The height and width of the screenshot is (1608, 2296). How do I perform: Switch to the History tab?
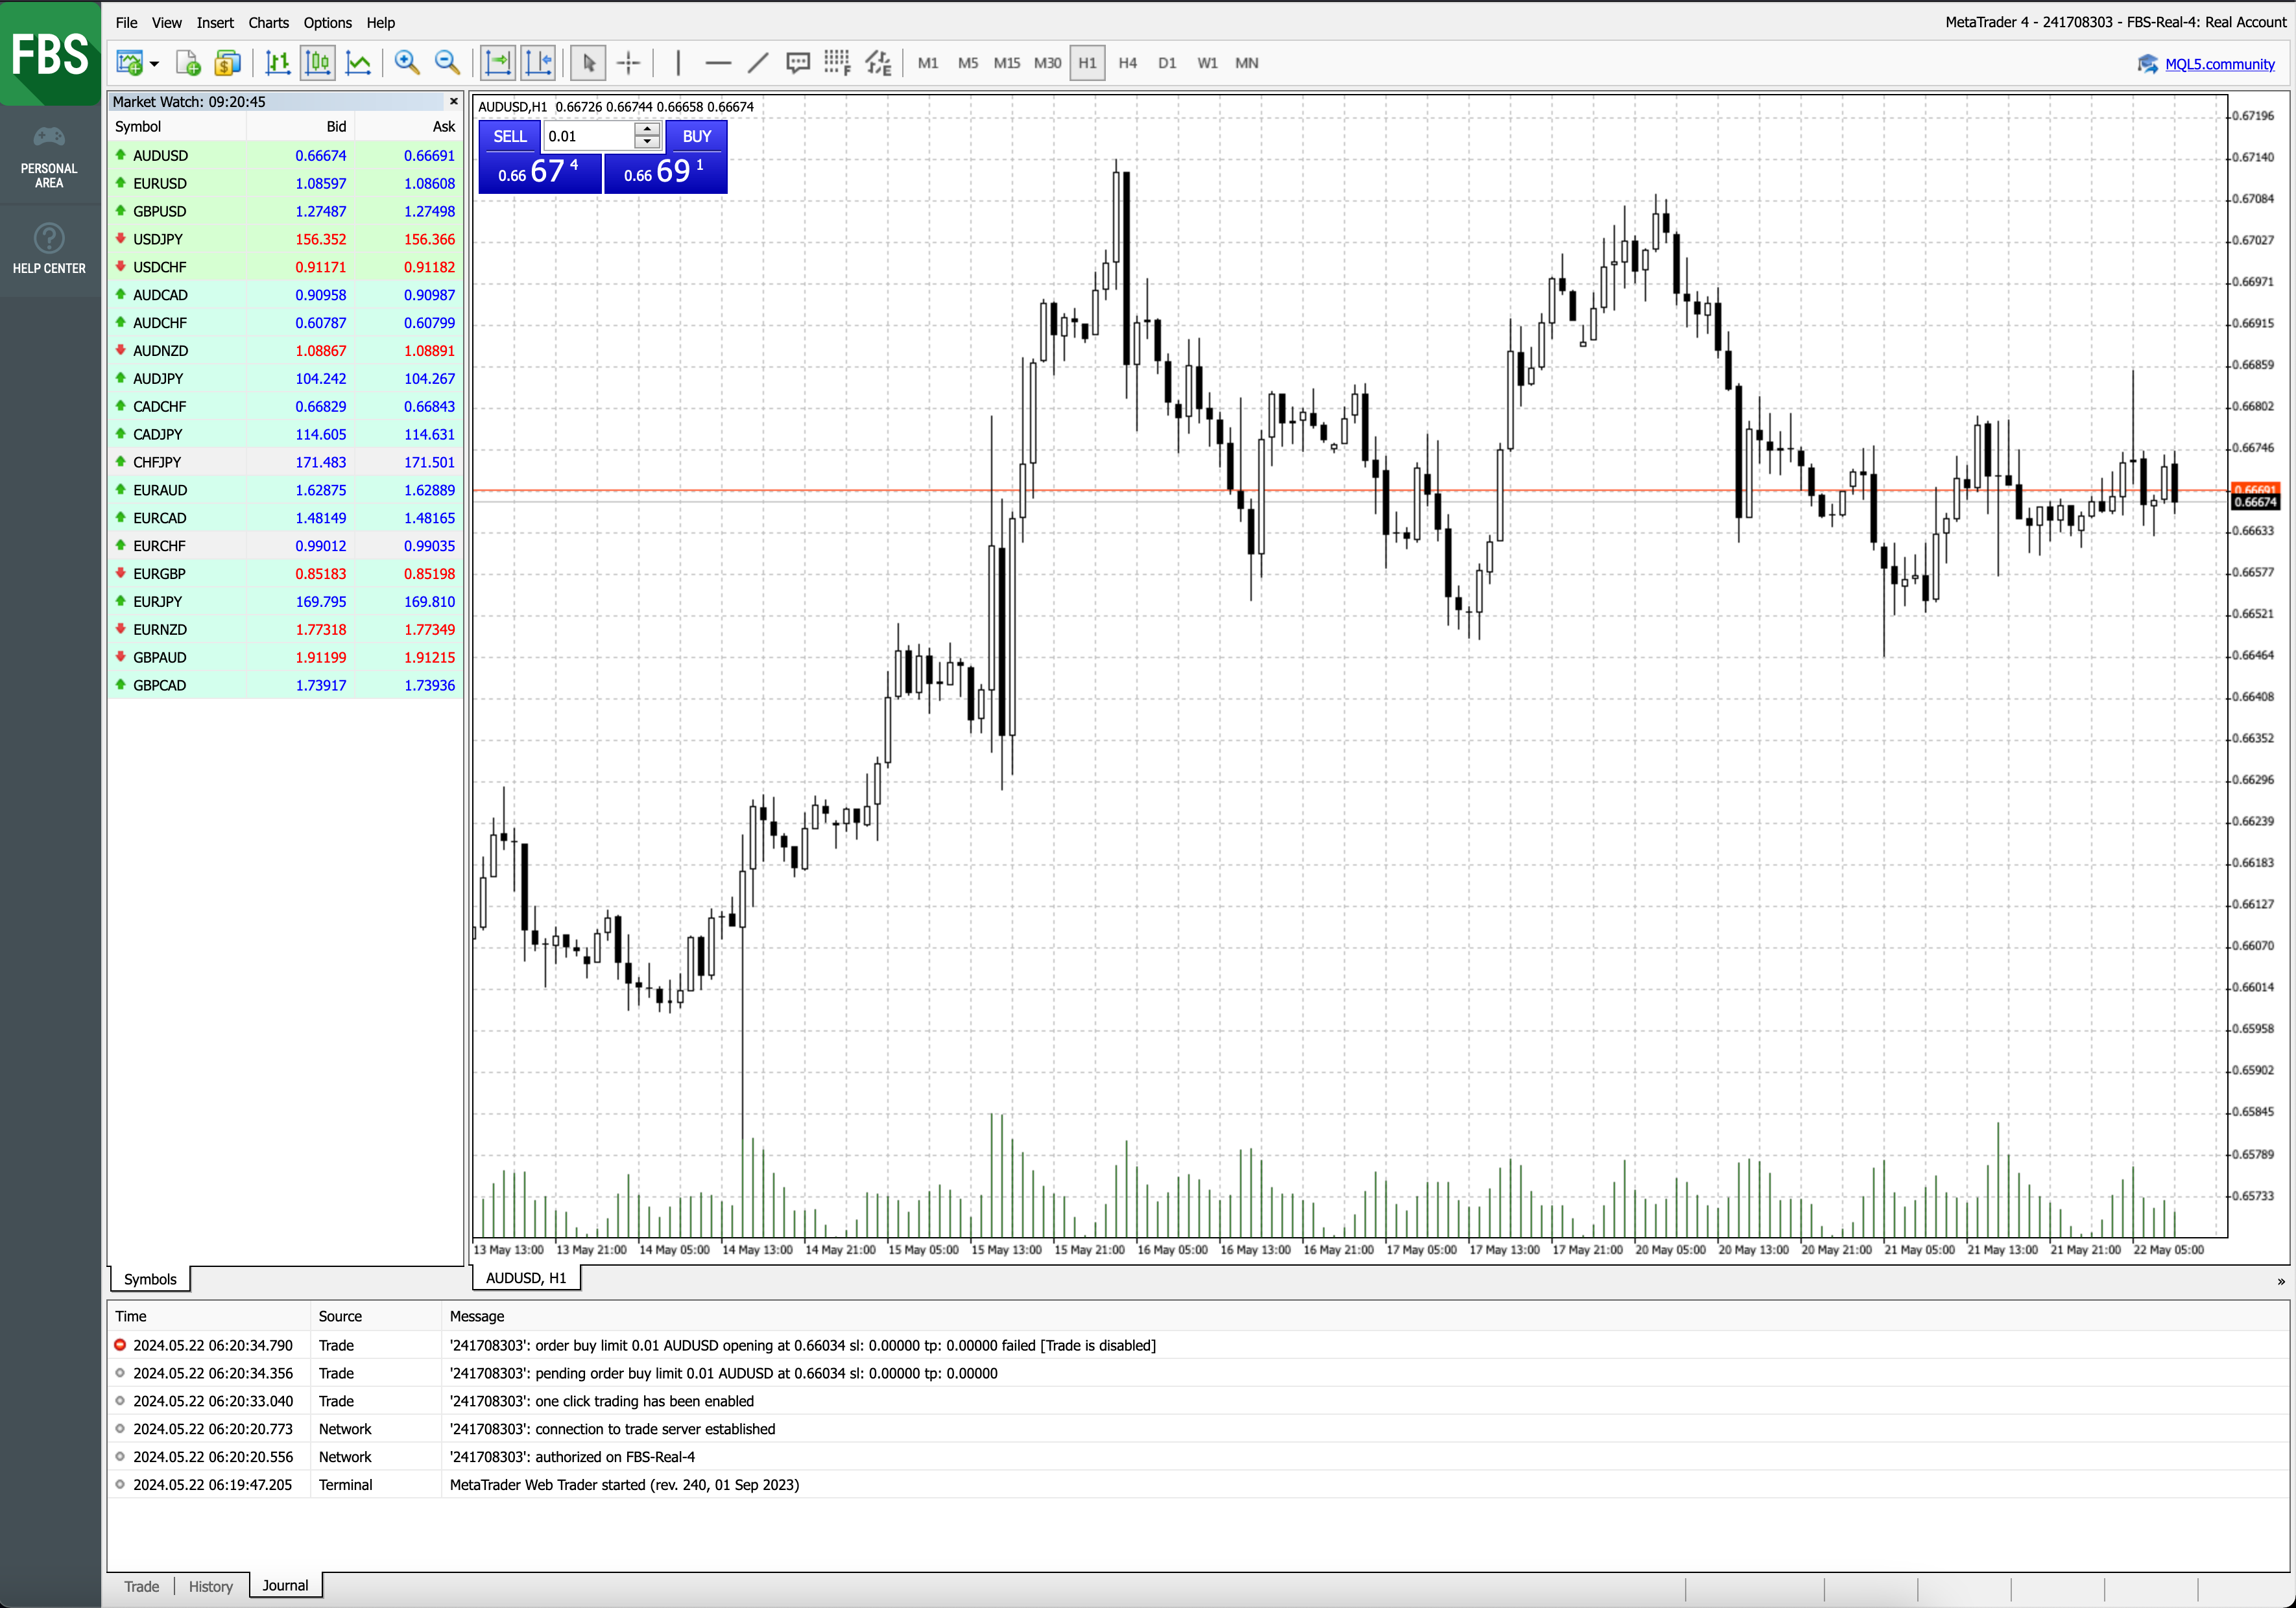click(x=210, y=1586)
